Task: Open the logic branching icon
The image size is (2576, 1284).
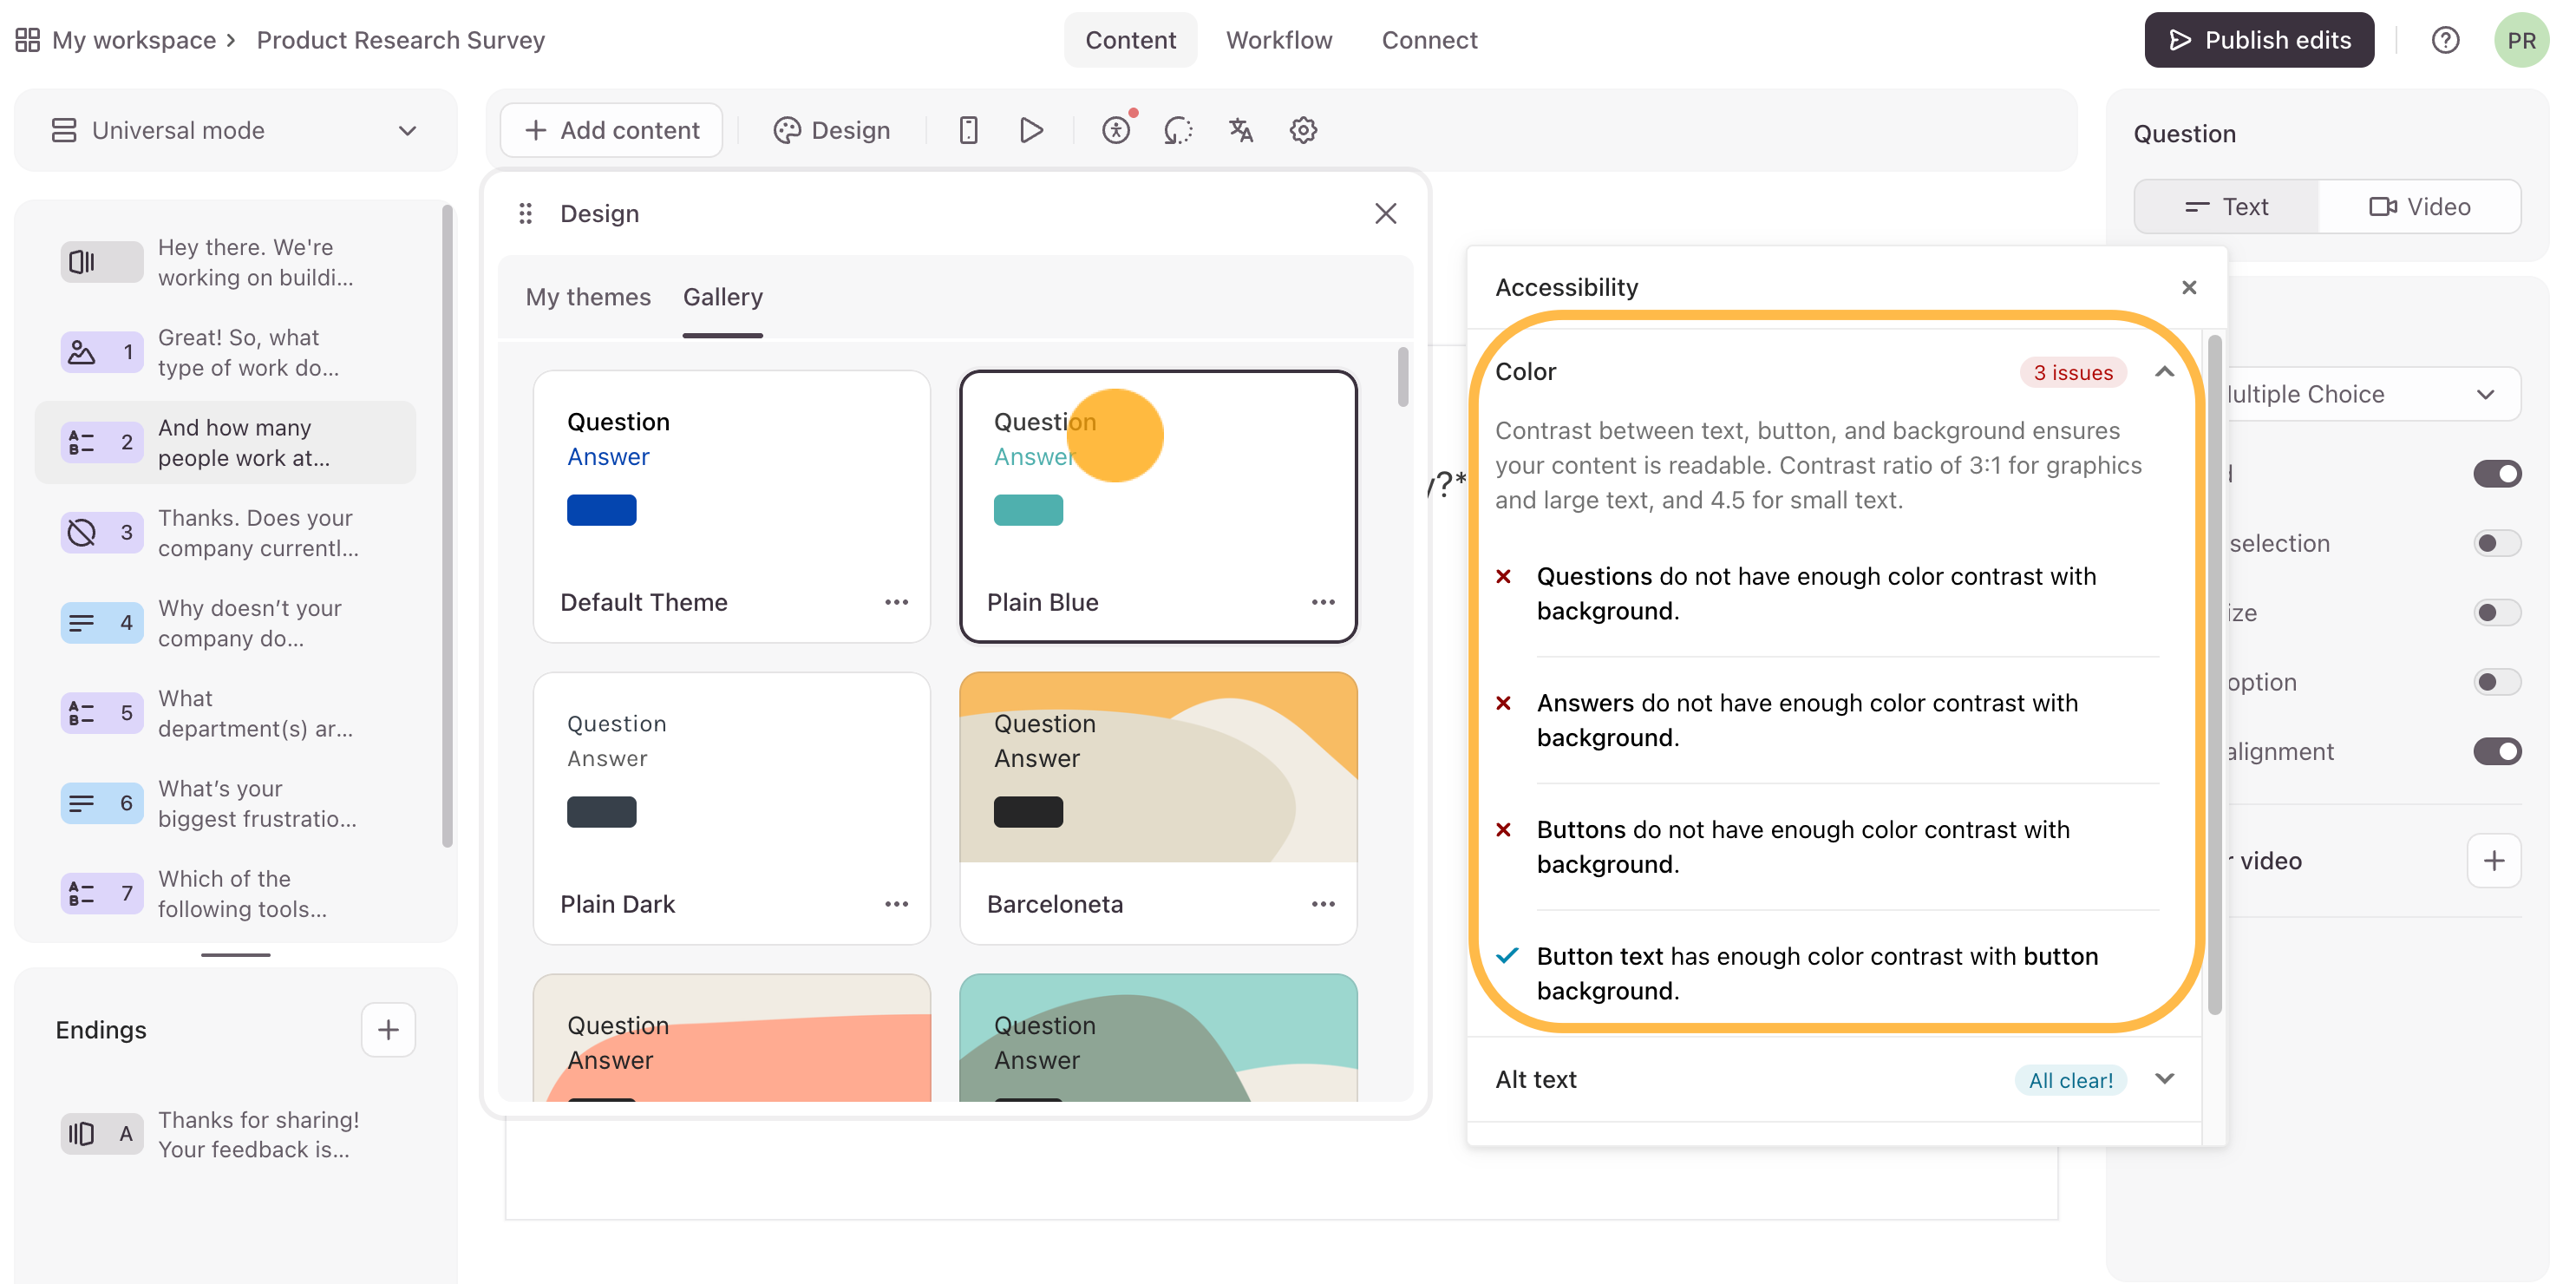Action: click(1178, 130)
